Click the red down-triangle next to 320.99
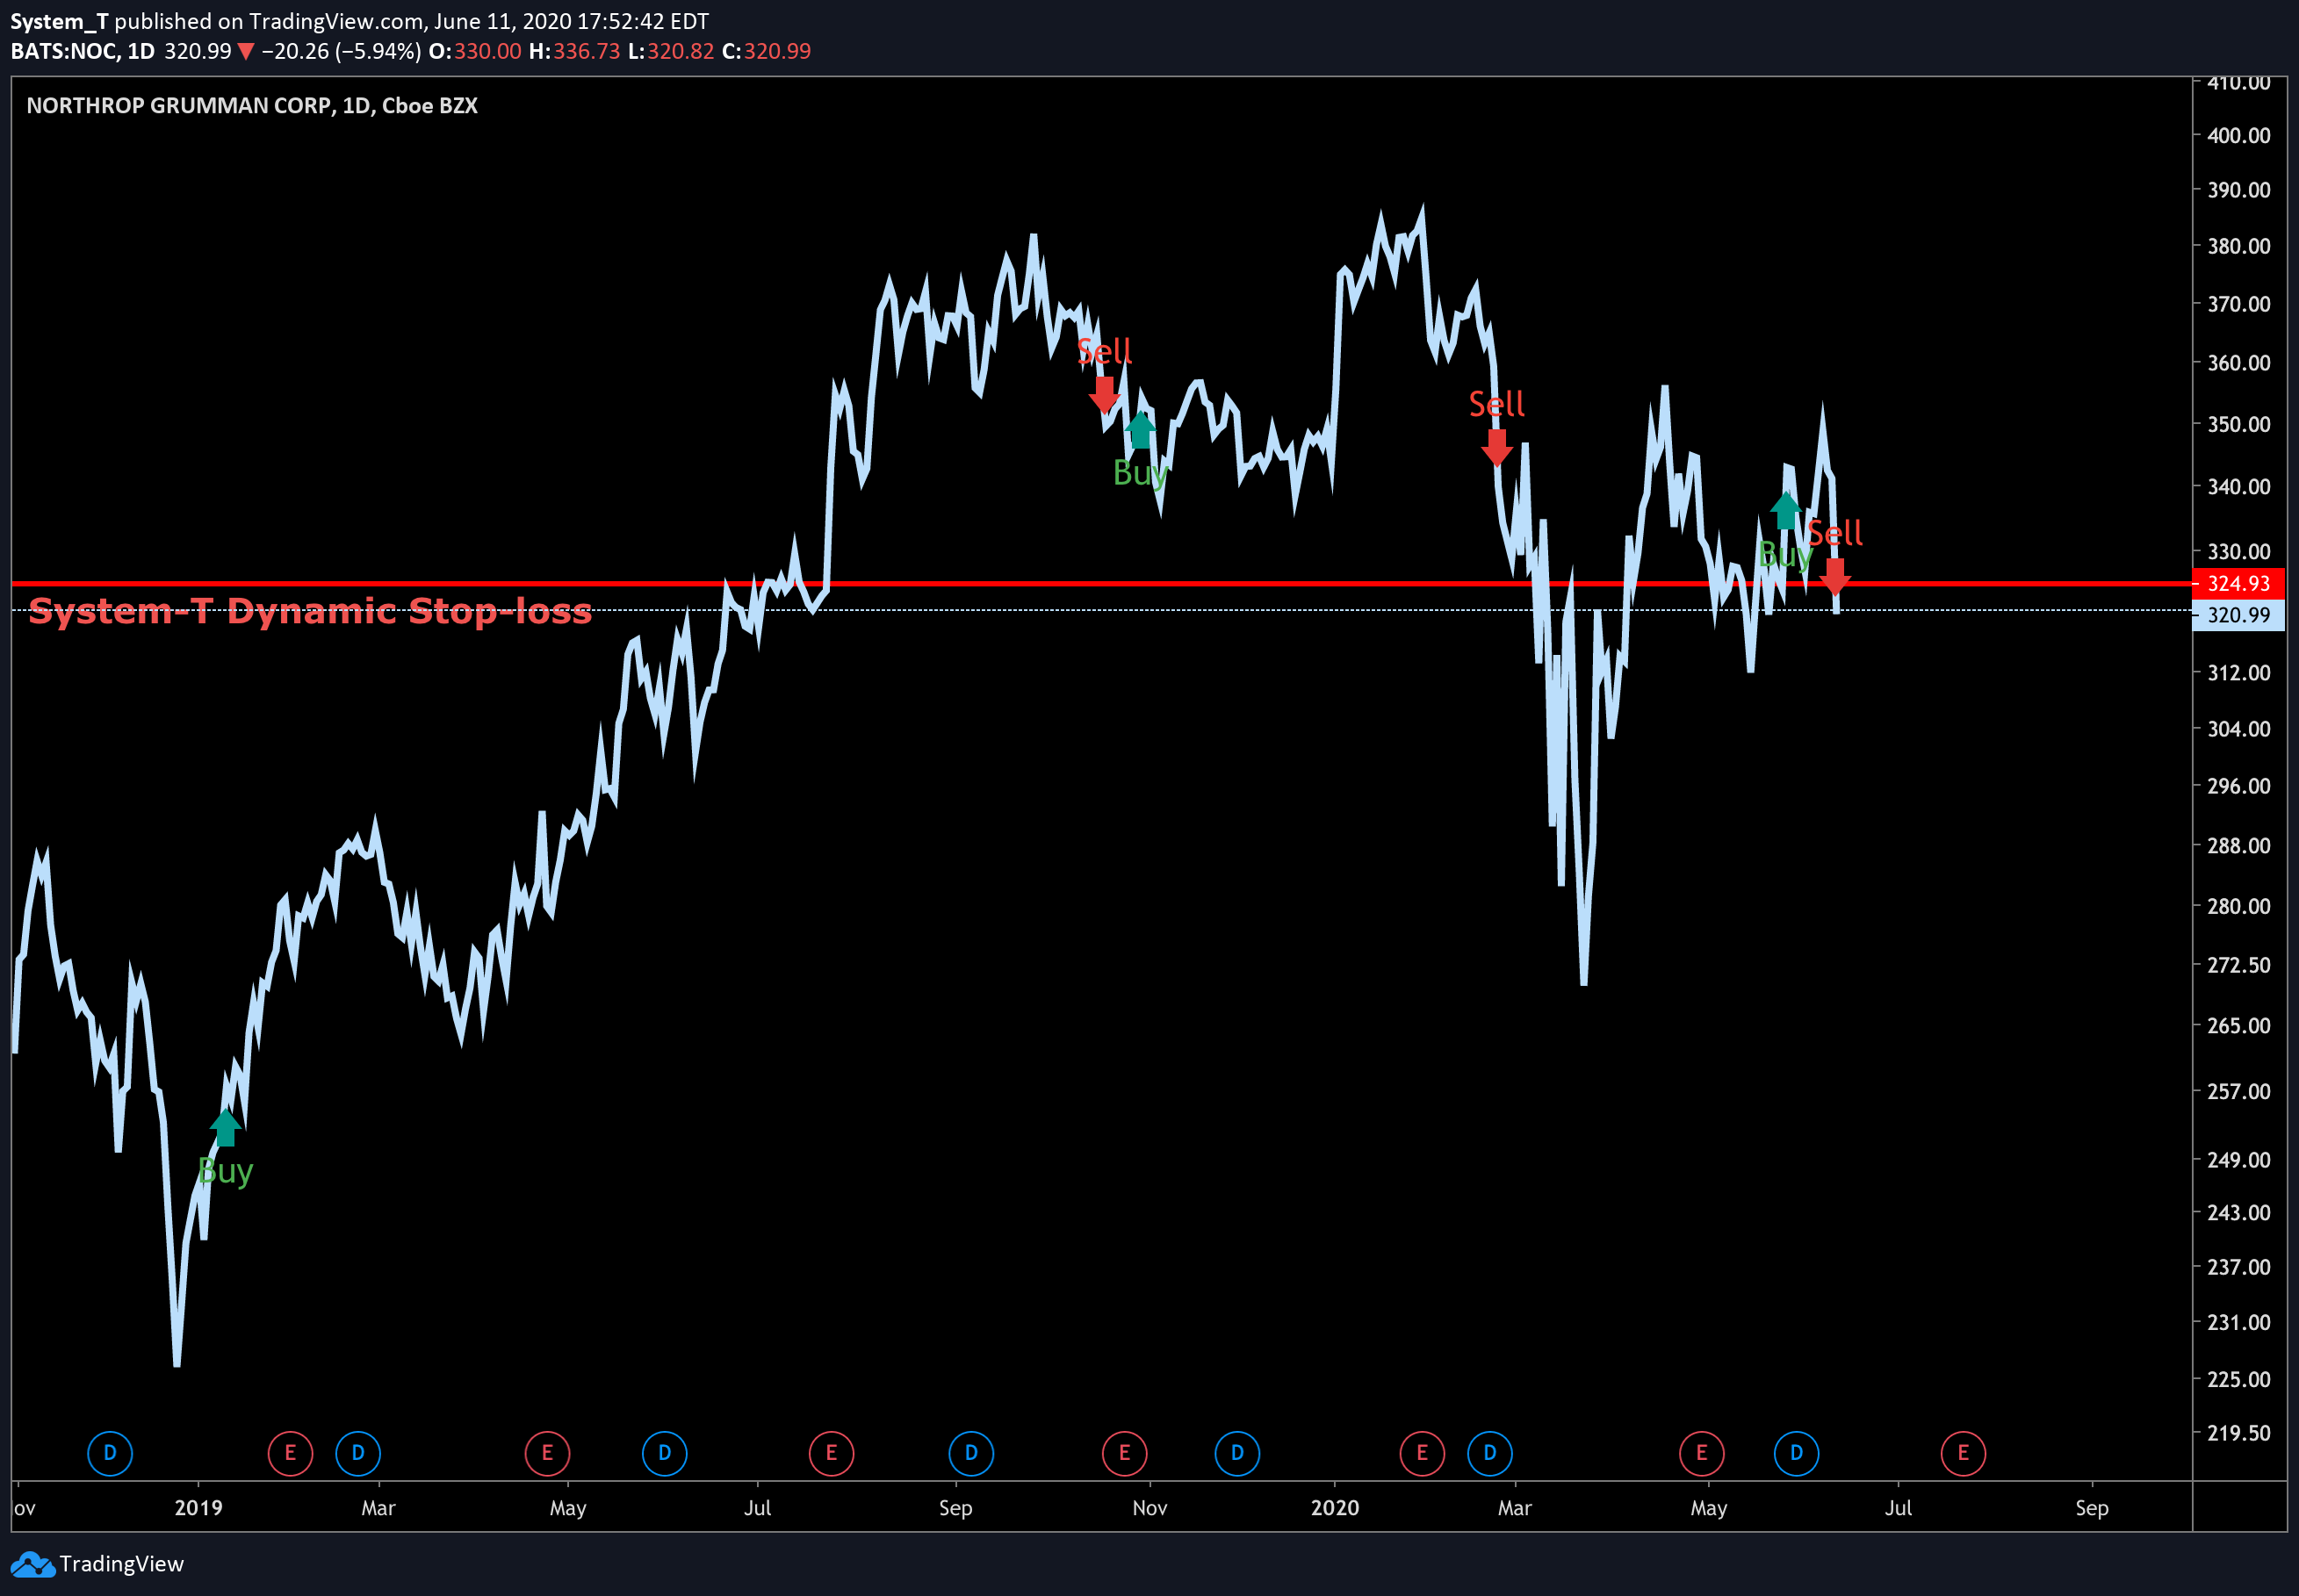2299x1596 pixels. click(246, 52)
